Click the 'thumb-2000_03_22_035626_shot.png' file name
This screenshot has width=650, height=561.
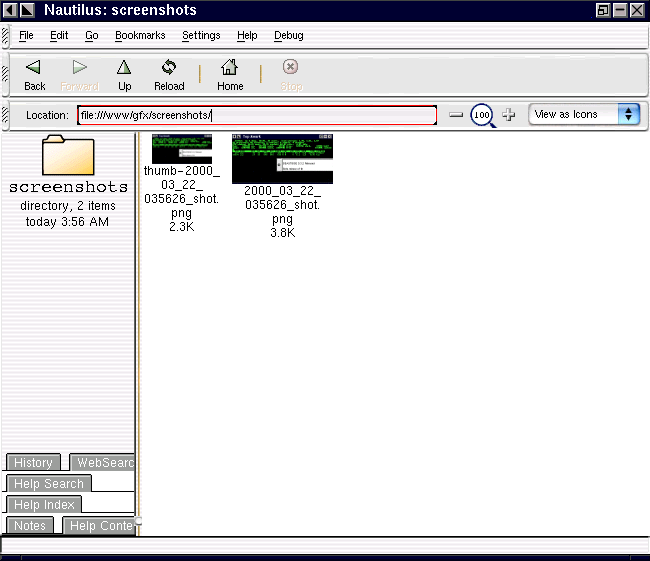[182, 192]
